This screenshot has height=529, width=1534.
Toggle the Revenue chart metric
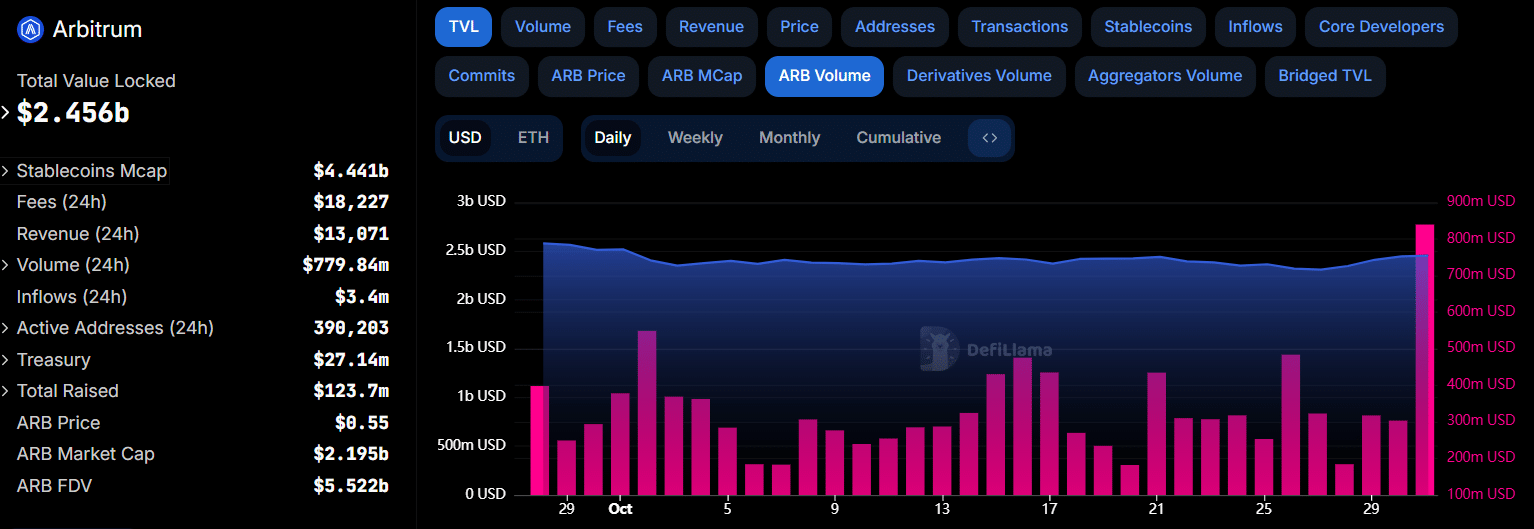click(x=711, y=27)
